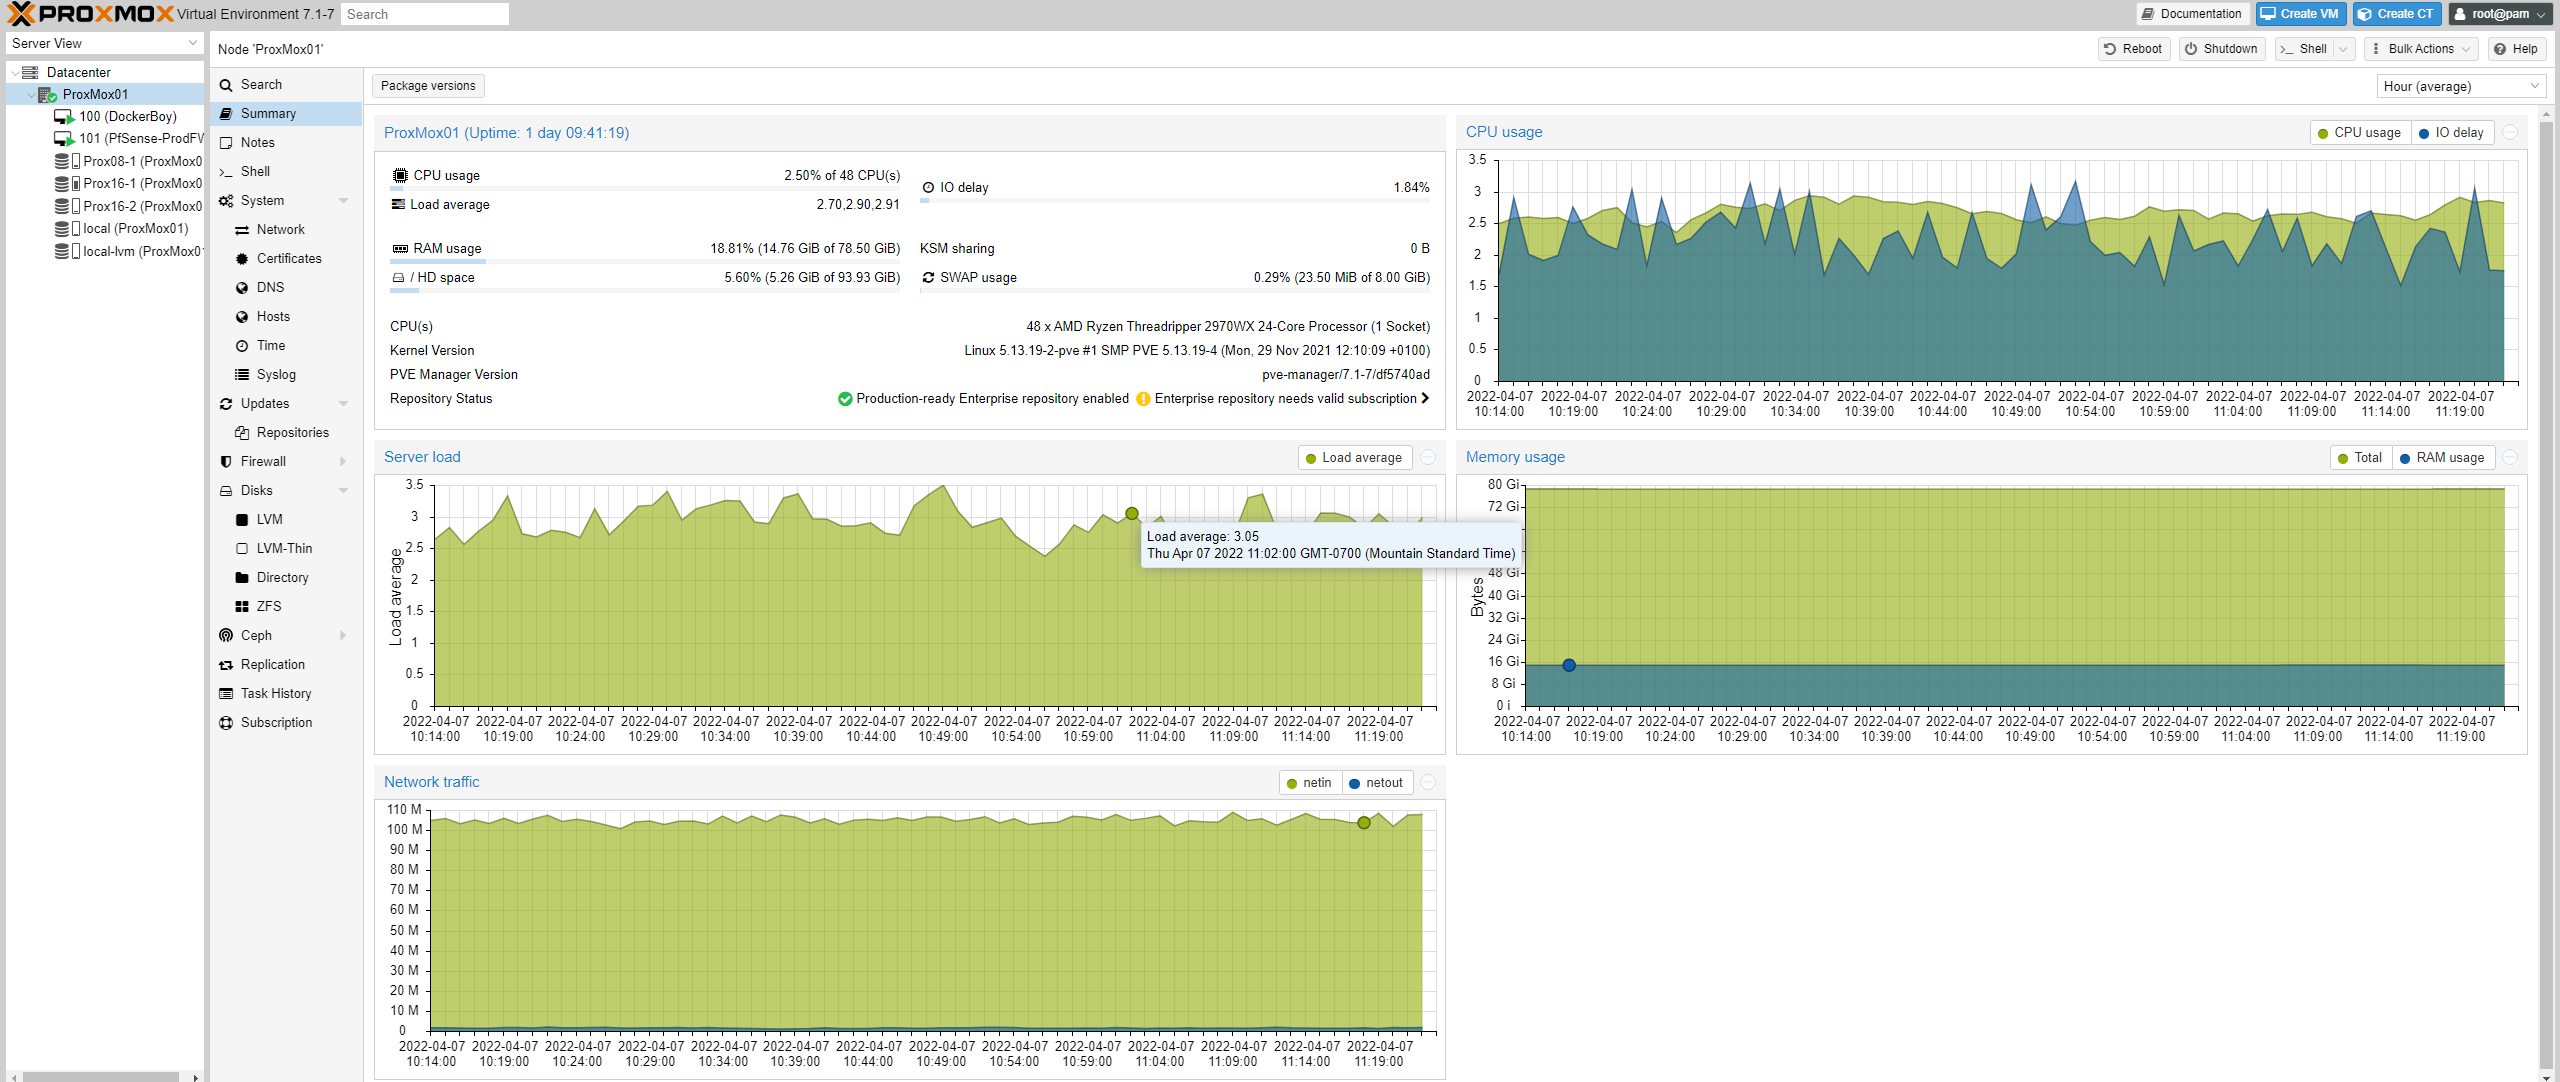Open the Hour (average) timeframe dropdown
The width and height of the screenshot is (2560, 1082).
coord(2461,87)
